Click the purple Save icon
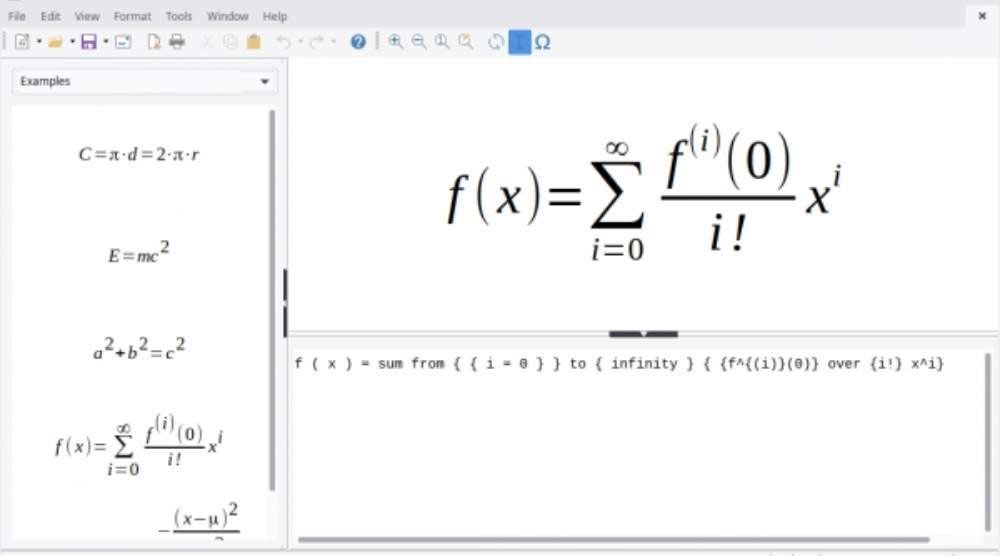This screenshot has width=1000, height=556. click(89, 42)
